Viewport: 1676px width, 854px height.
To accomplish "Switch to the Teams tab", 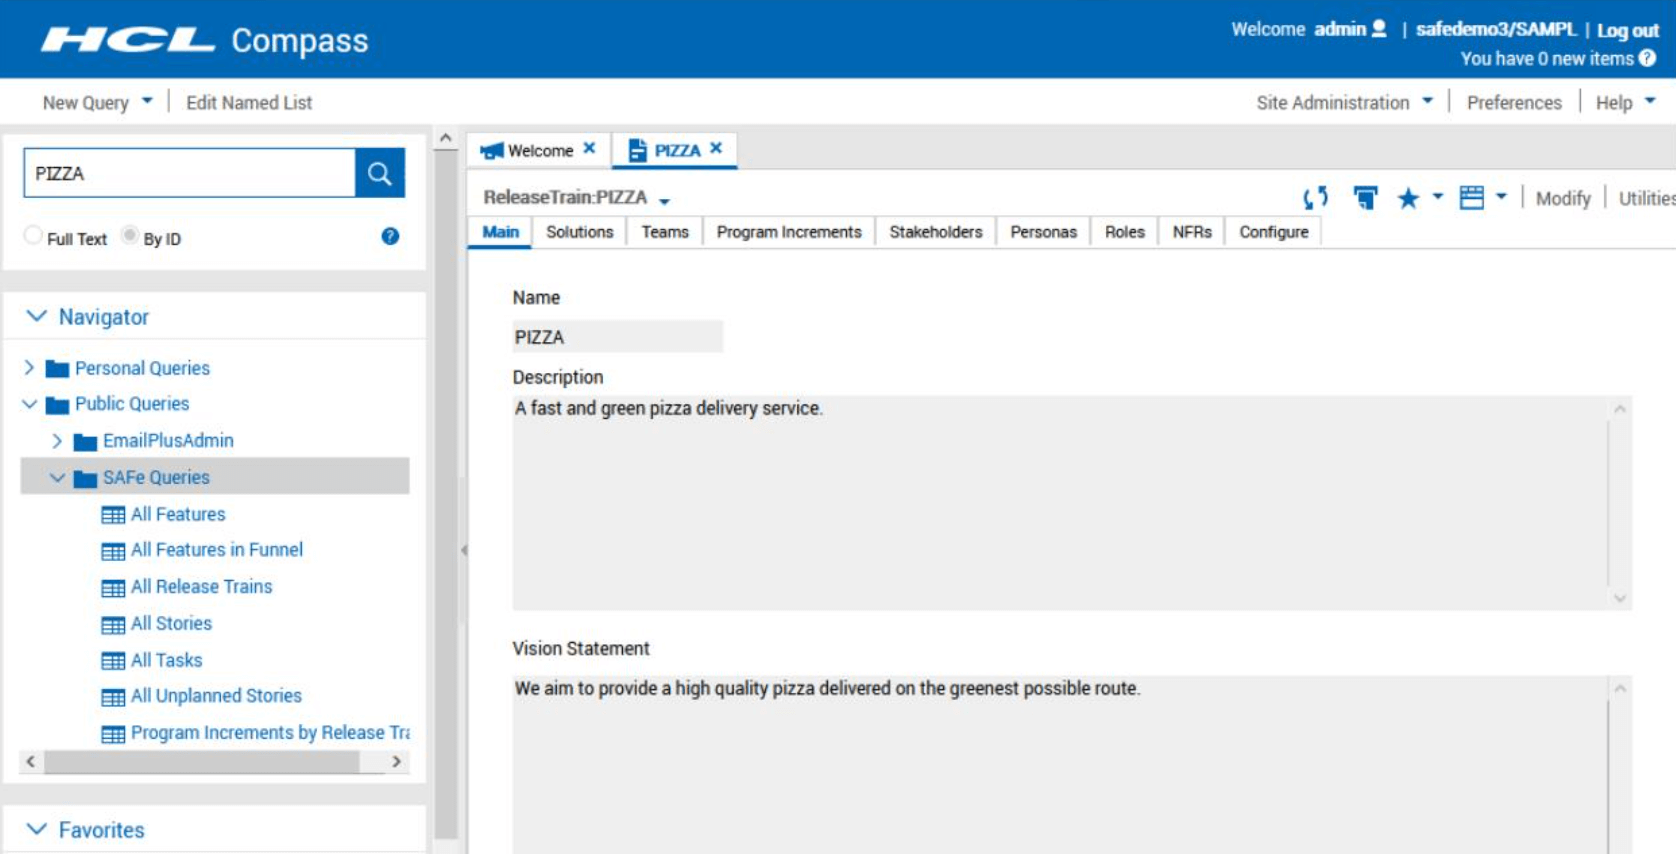I will coord(665,232).
